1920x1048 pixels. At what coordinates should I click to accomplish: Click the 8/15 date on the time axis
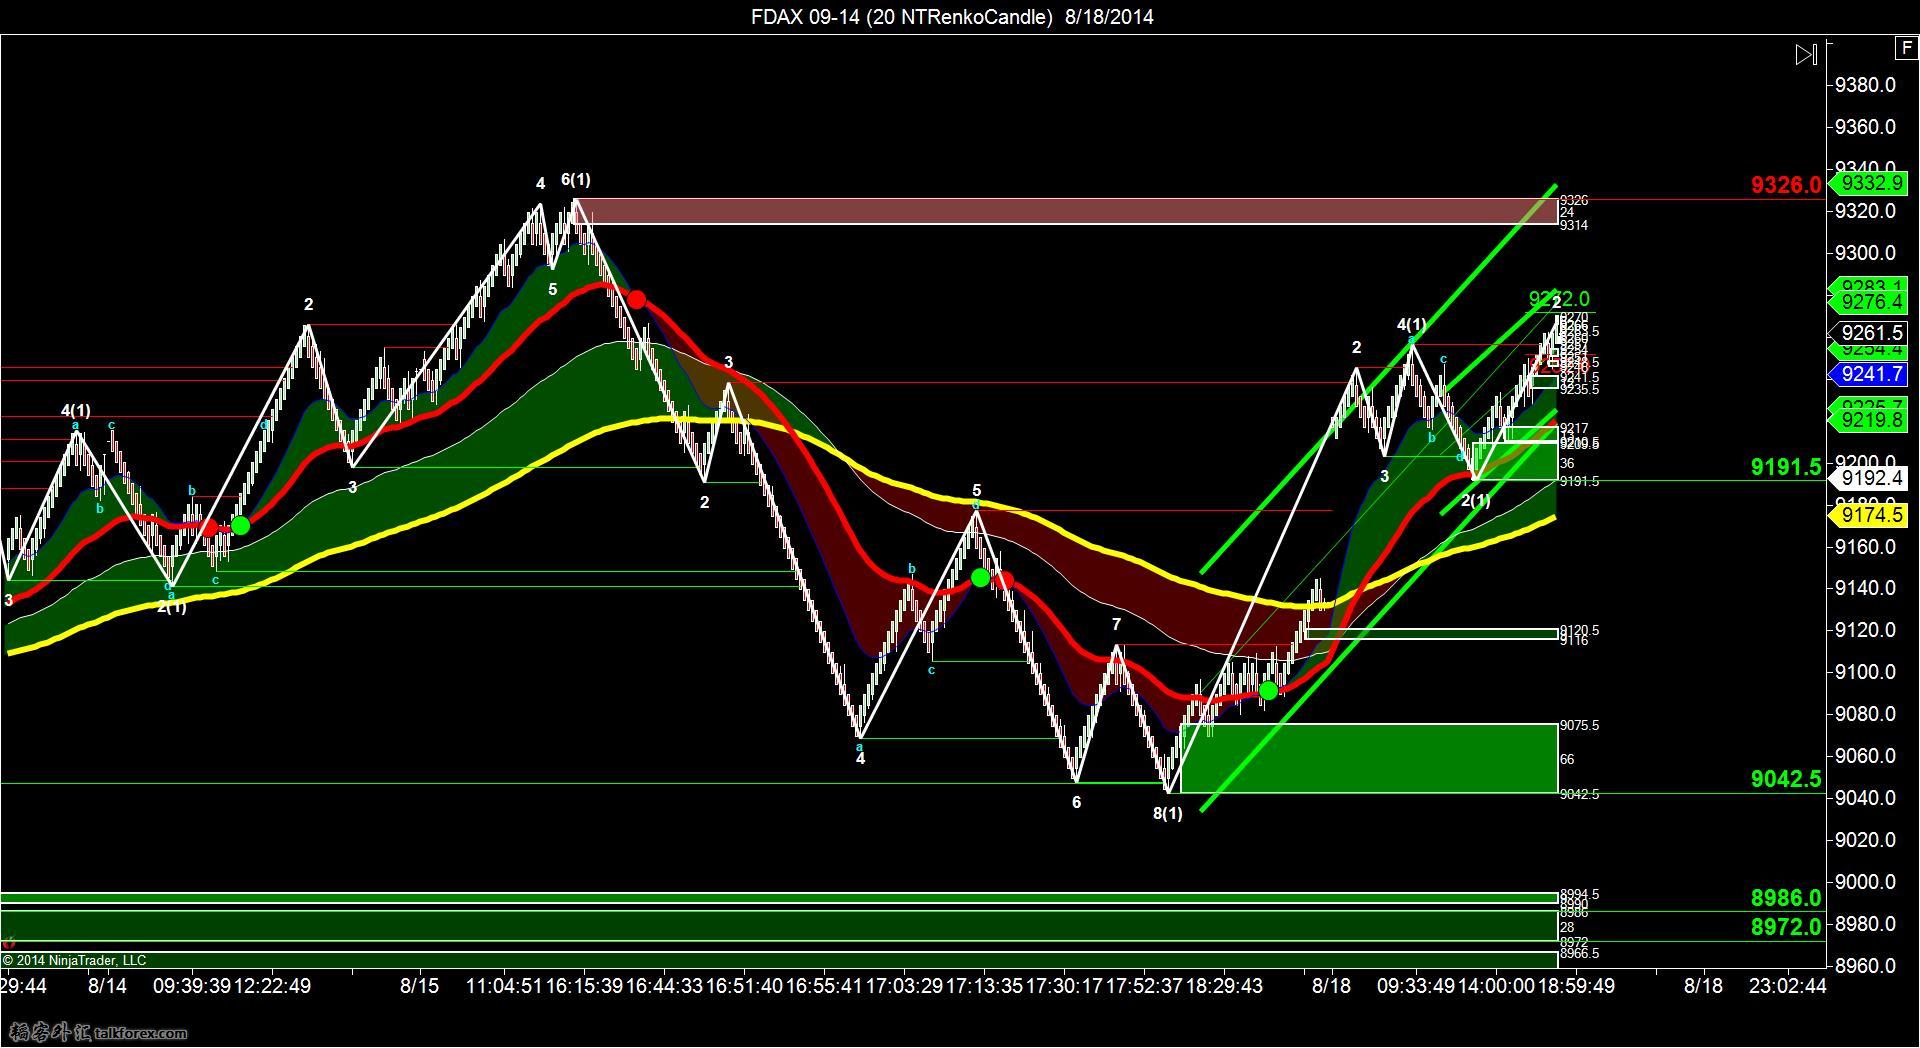tap(419, 986)
